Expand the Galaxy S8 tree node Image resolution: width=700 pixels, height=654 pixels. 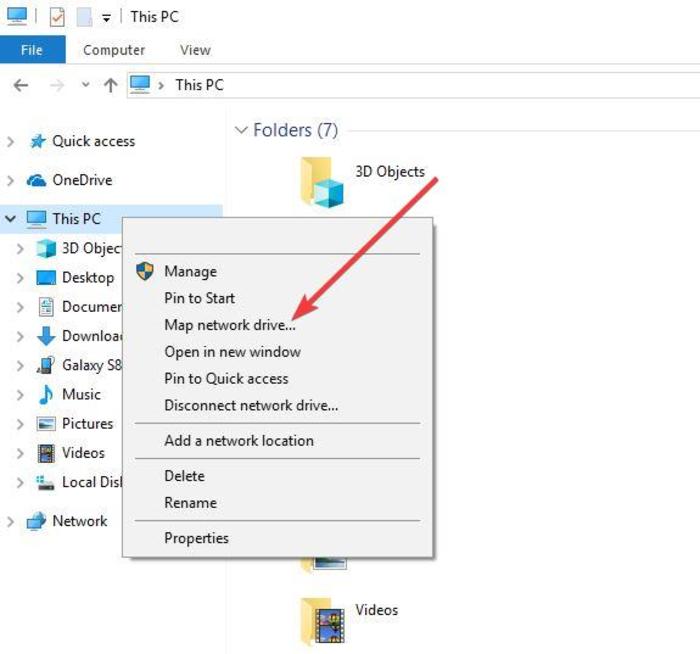(x=20, y=366)
